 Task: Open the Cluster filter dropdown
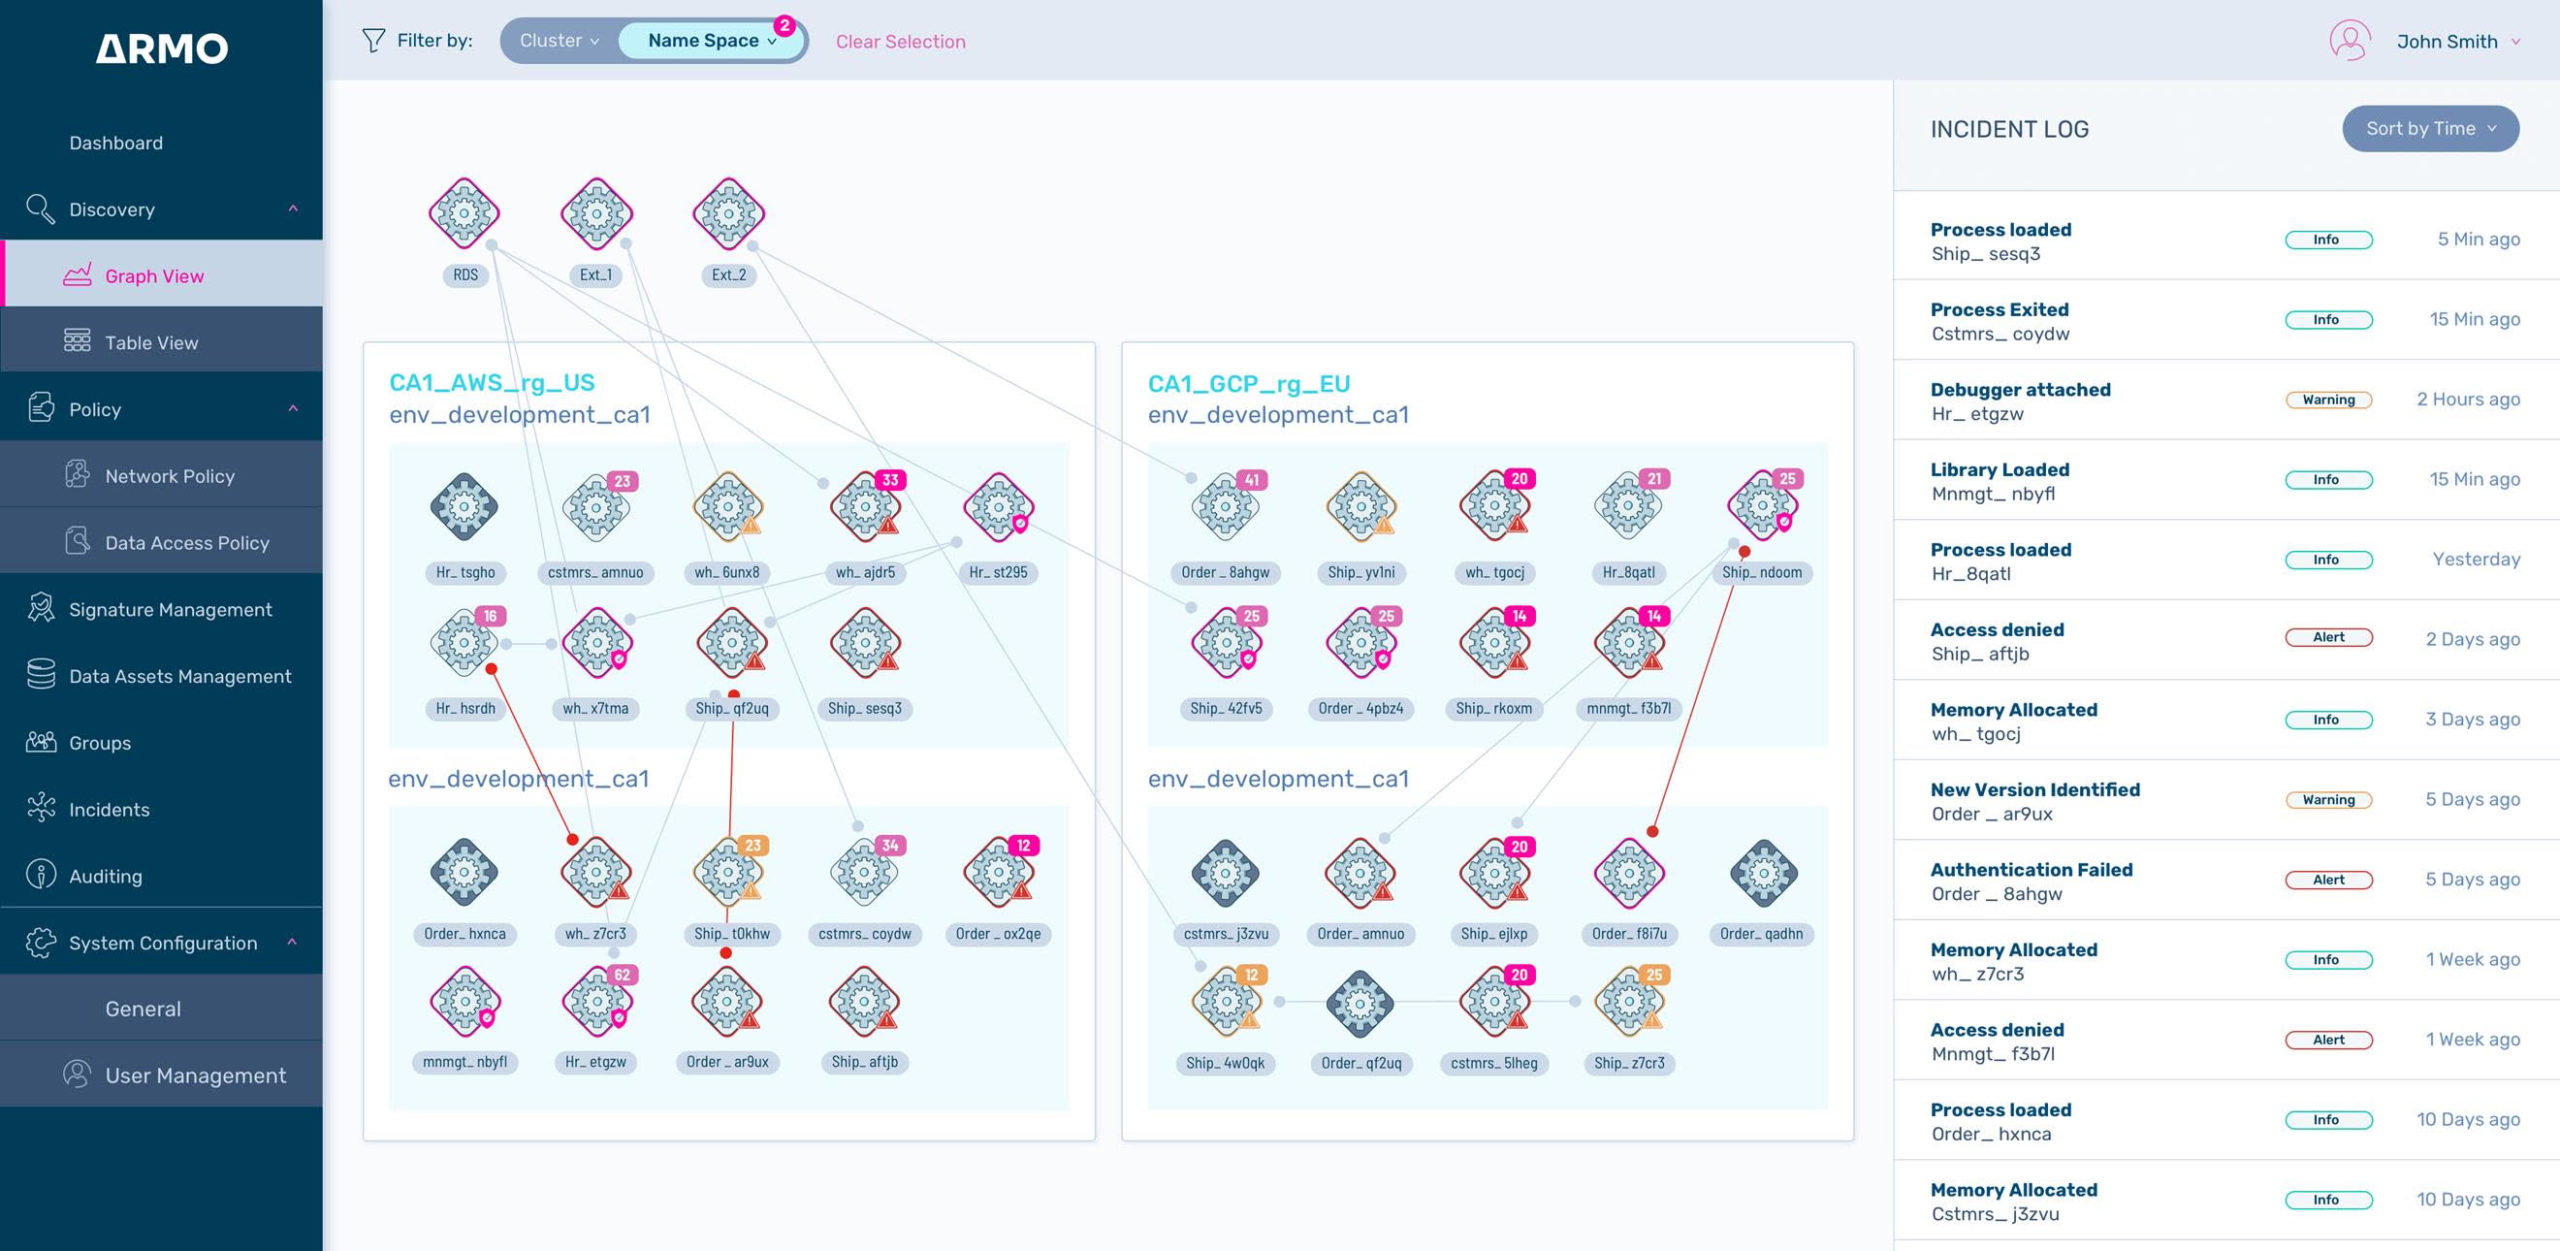559,41
